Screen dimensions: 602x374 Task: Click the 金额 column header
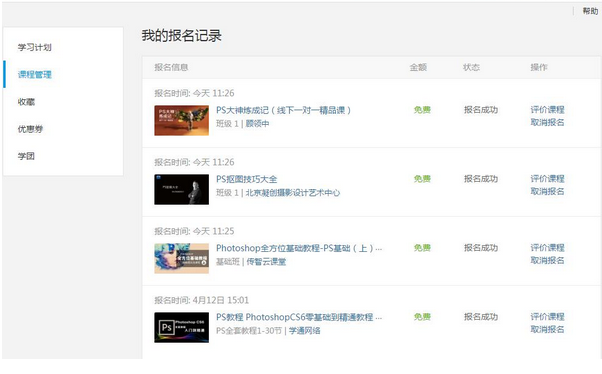418,68
